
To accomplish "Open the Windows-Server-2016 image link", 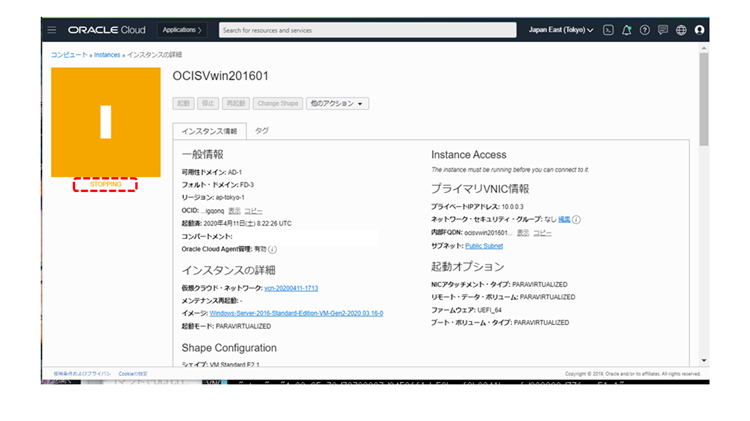I will [297, 313].
